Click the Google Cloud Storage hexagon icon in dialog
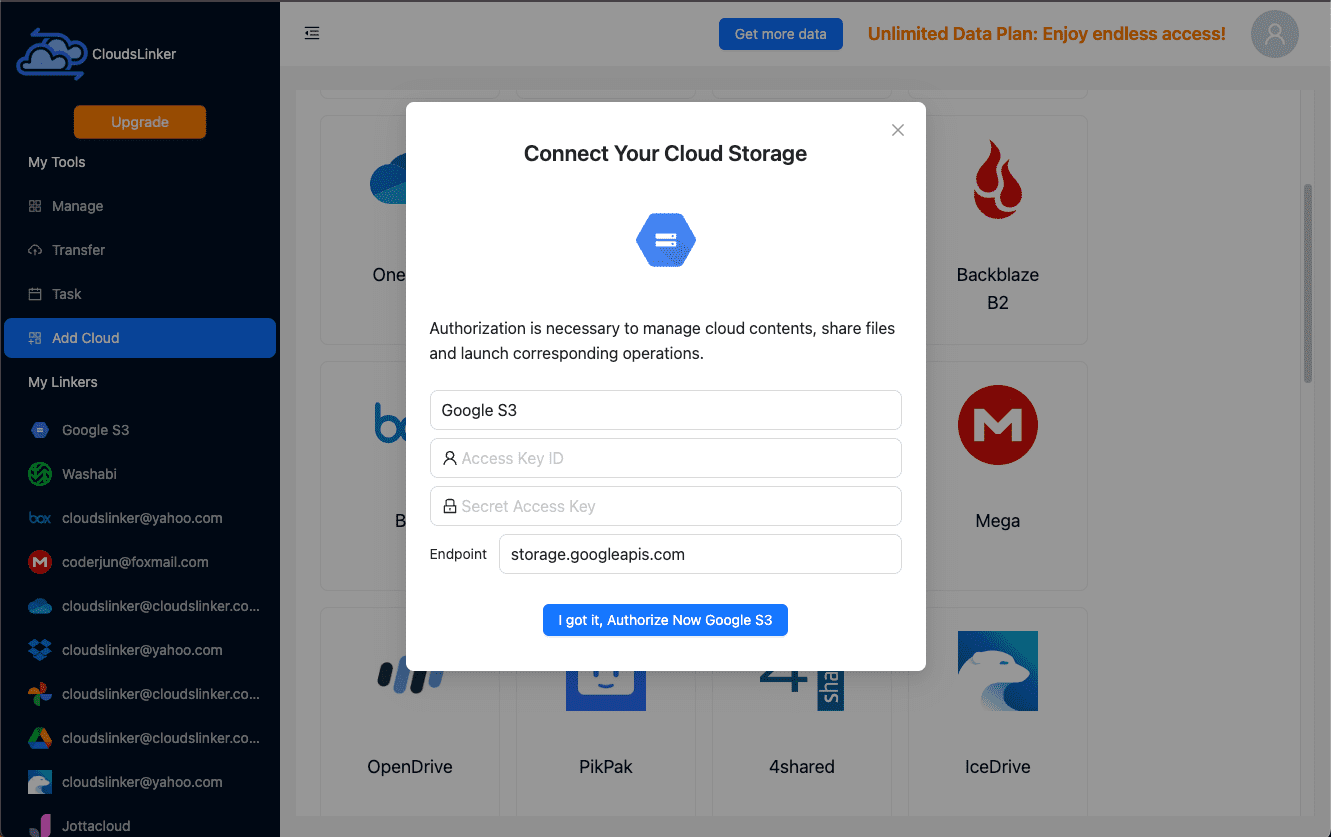1331x837 pixels. (x=666, y=240)
